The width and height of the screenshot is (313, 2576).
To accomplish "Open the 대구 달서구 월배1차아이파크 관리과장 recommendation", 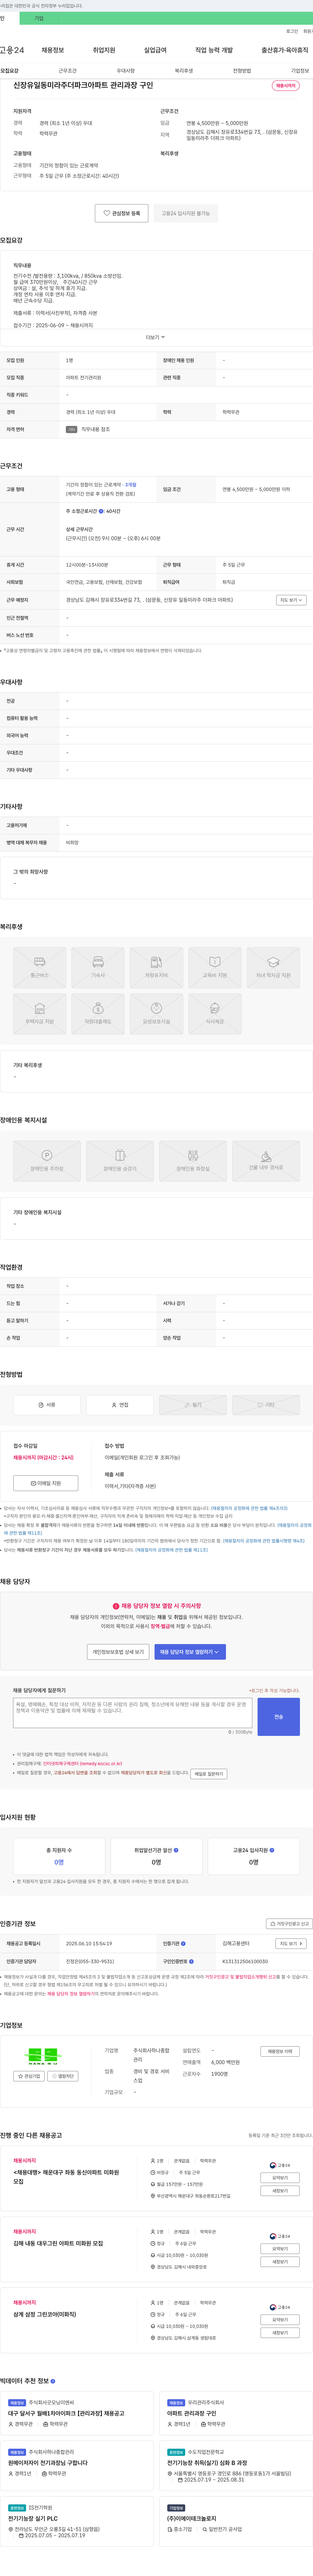I will [x=66, y=2413].
